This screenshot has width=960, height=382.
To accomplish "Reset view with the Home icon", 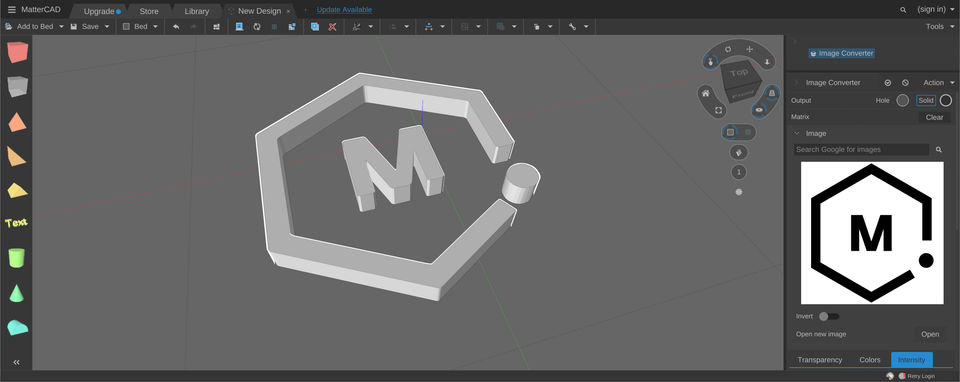I will pos(705,94).
